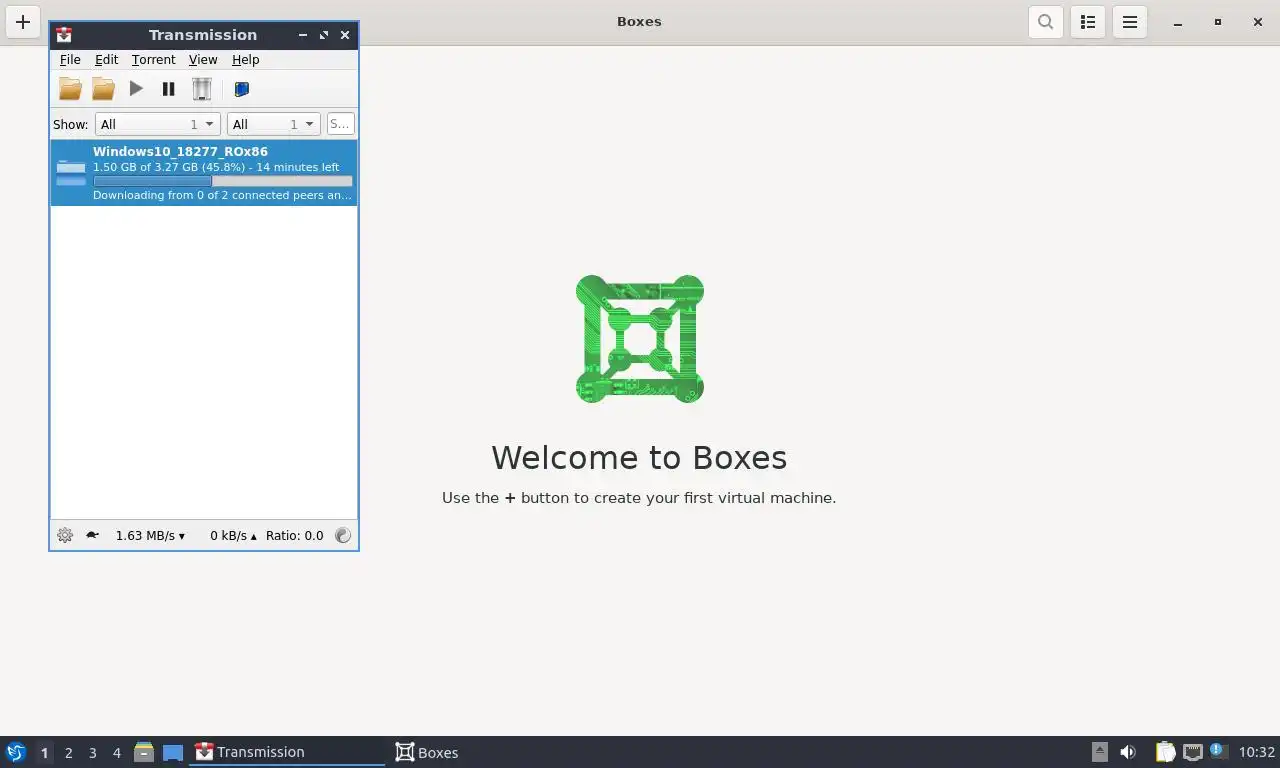
Task: Maximize the Boxes window
Action: click(x=1218, y=22)
